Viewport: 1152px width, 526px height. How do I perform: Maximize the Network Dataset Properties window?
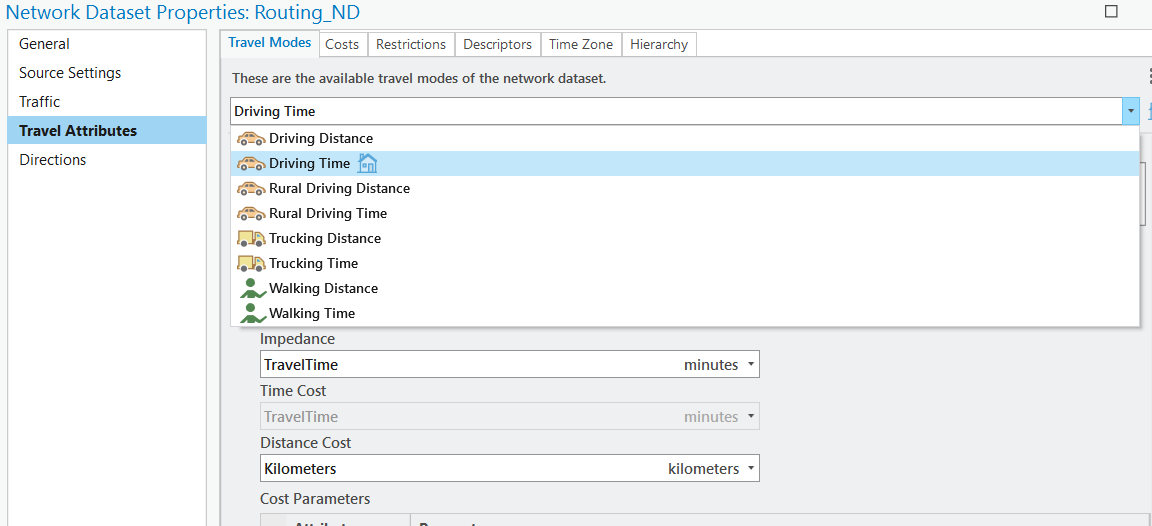(x=1111, y=12)
